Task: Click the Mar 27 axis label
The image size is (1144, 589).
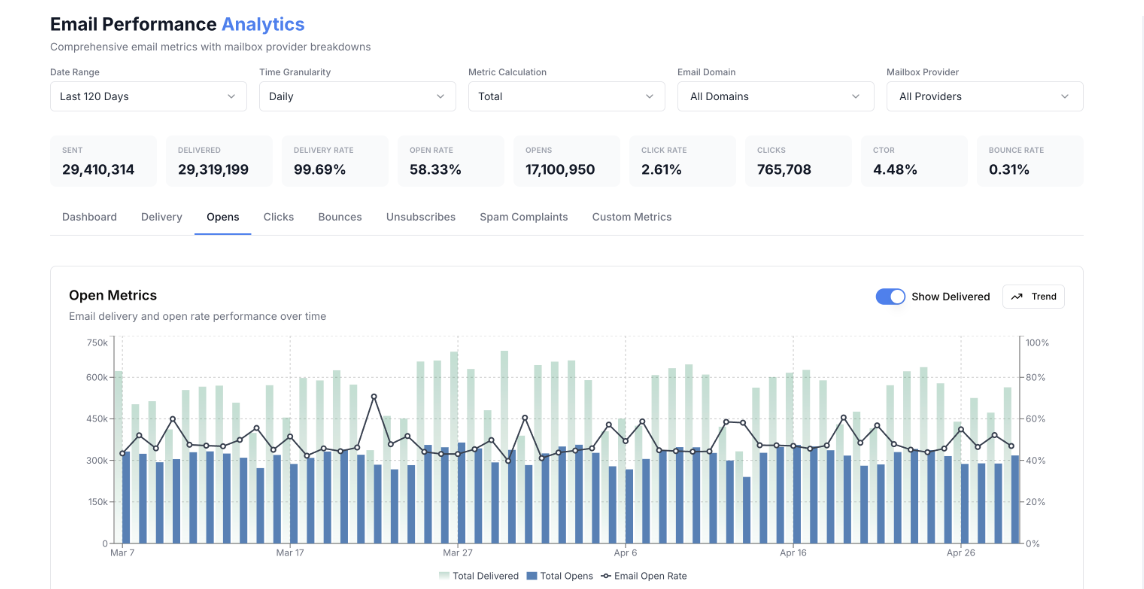Action: 457,554
